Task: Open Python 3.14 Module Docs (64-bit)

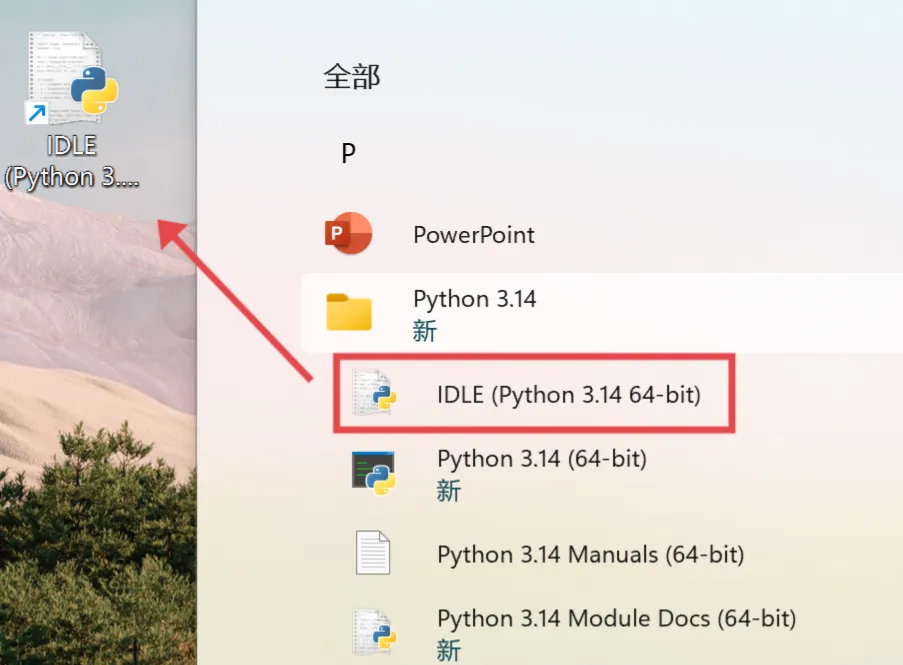Action: point(616,618)
